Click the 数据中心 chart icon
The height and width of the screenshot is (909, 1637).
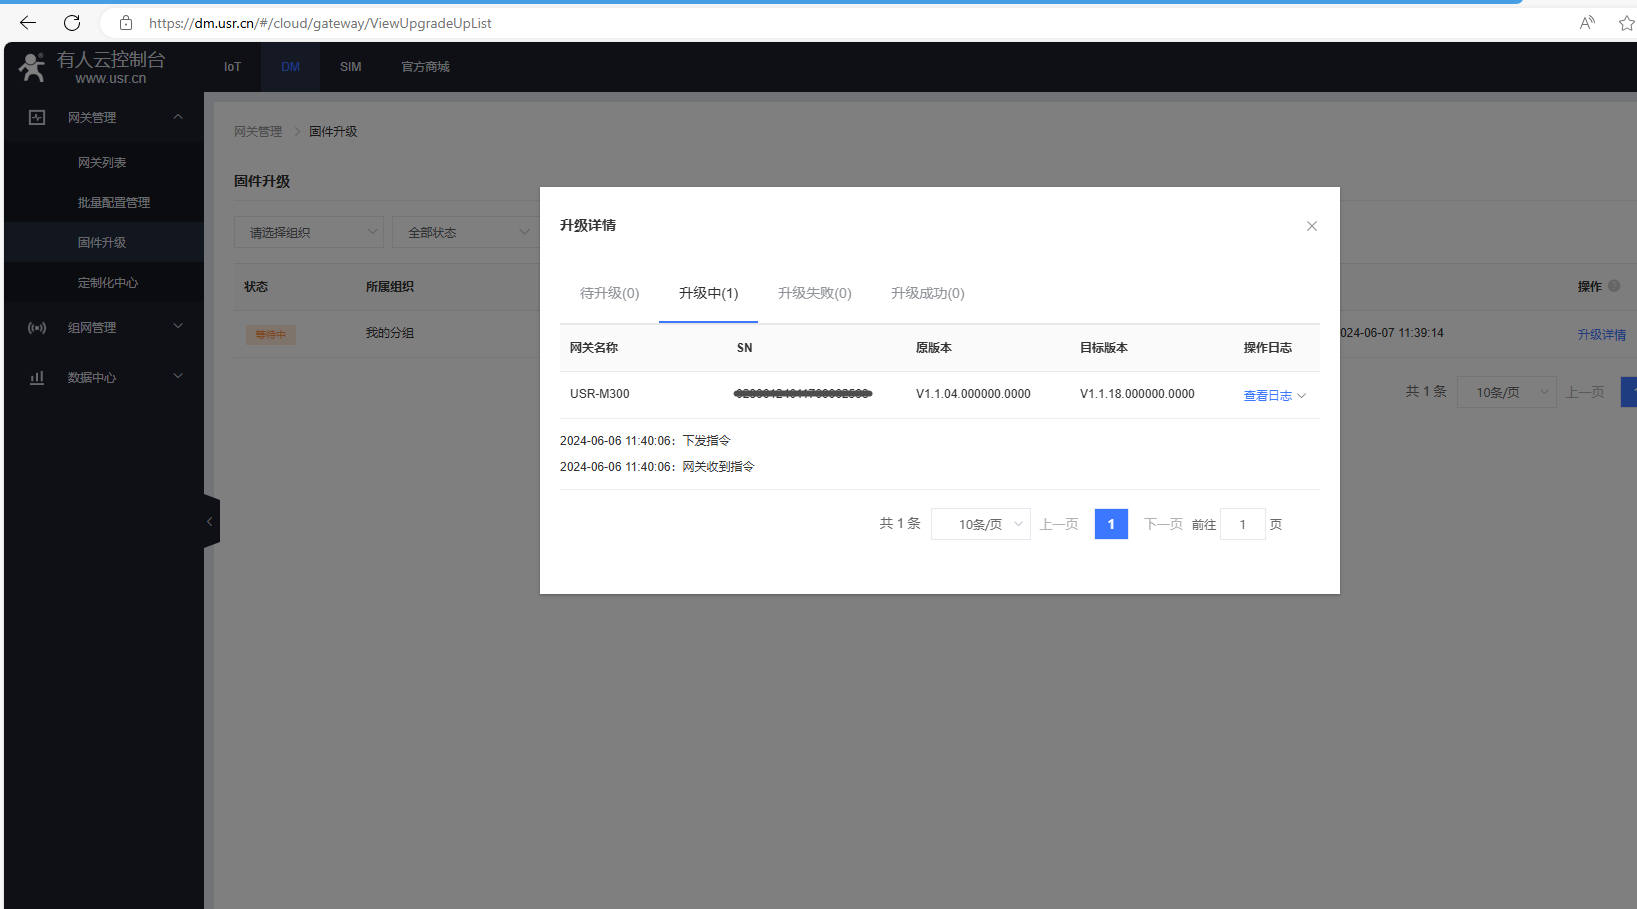37,377
